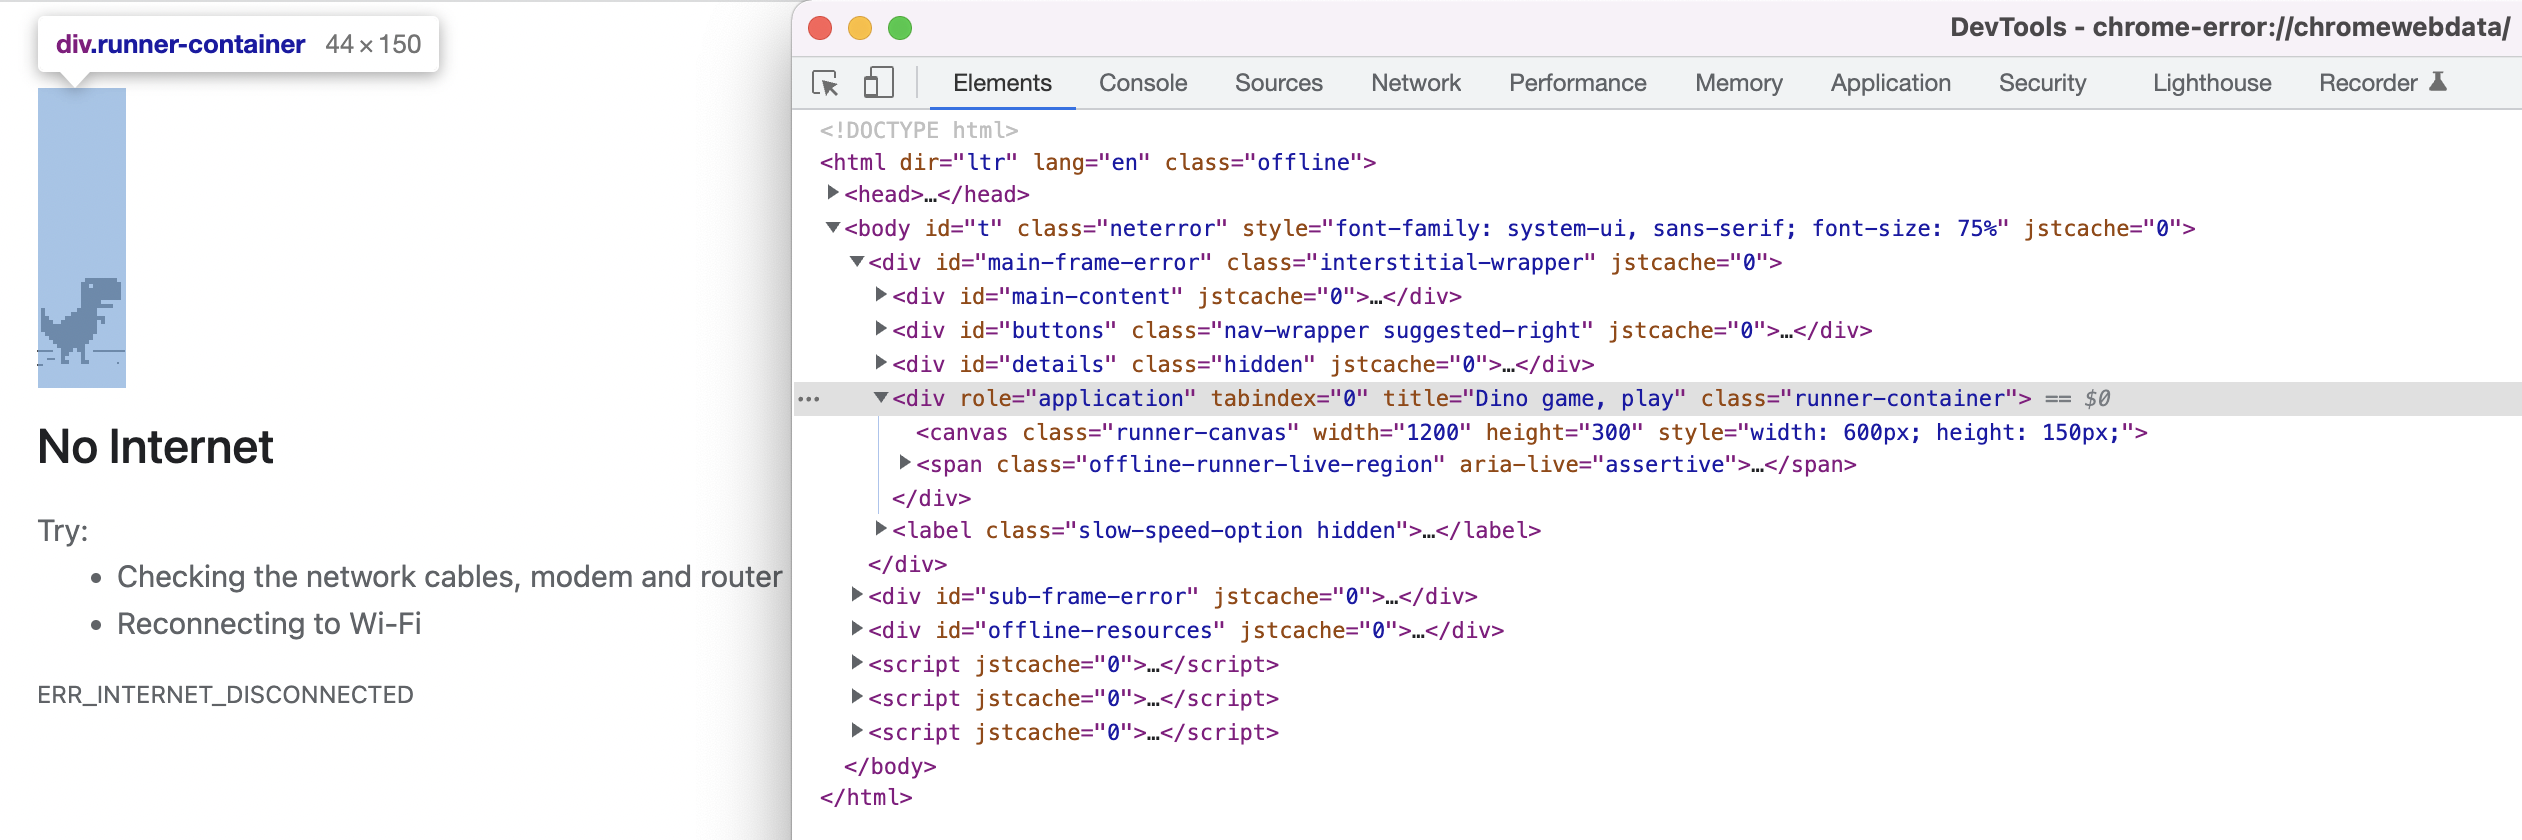Viewport: 2522px width, 840px height.
Task: Collapse the main-frame-error div
Action: [857, 261]
